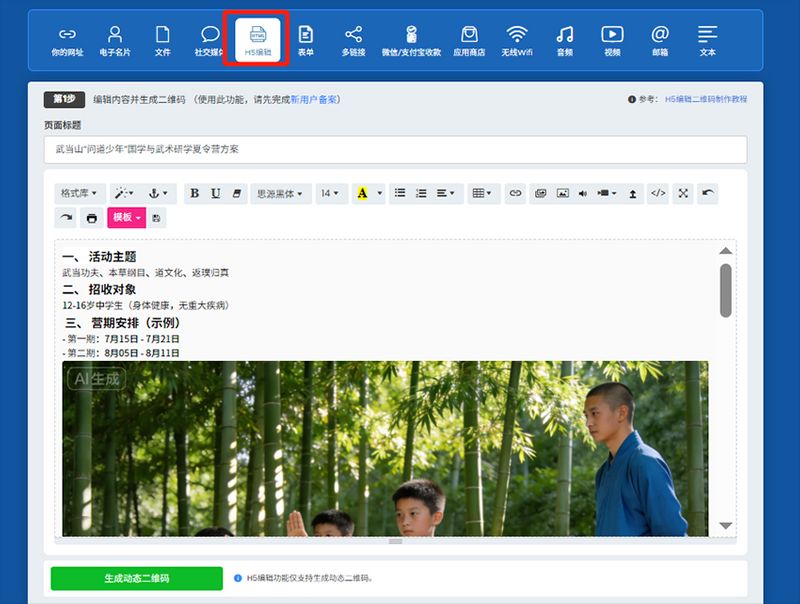Click the print icon in toolbar

[91, 218]
